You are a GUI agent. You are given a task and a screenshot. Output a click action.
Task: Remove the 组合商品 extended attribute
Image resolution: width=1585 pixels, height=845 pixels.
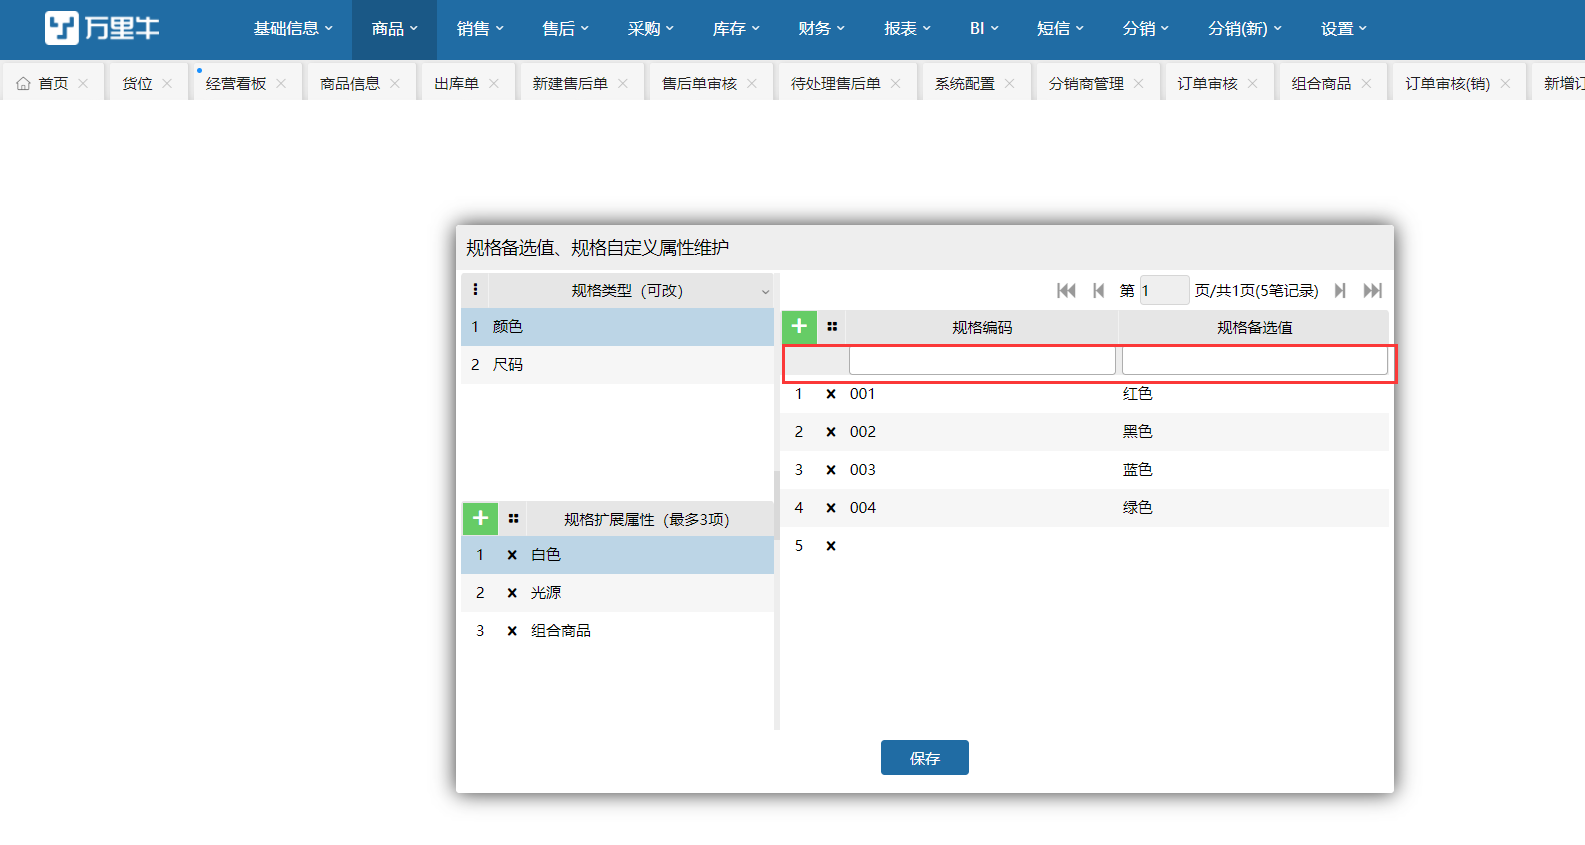[512, 631]
